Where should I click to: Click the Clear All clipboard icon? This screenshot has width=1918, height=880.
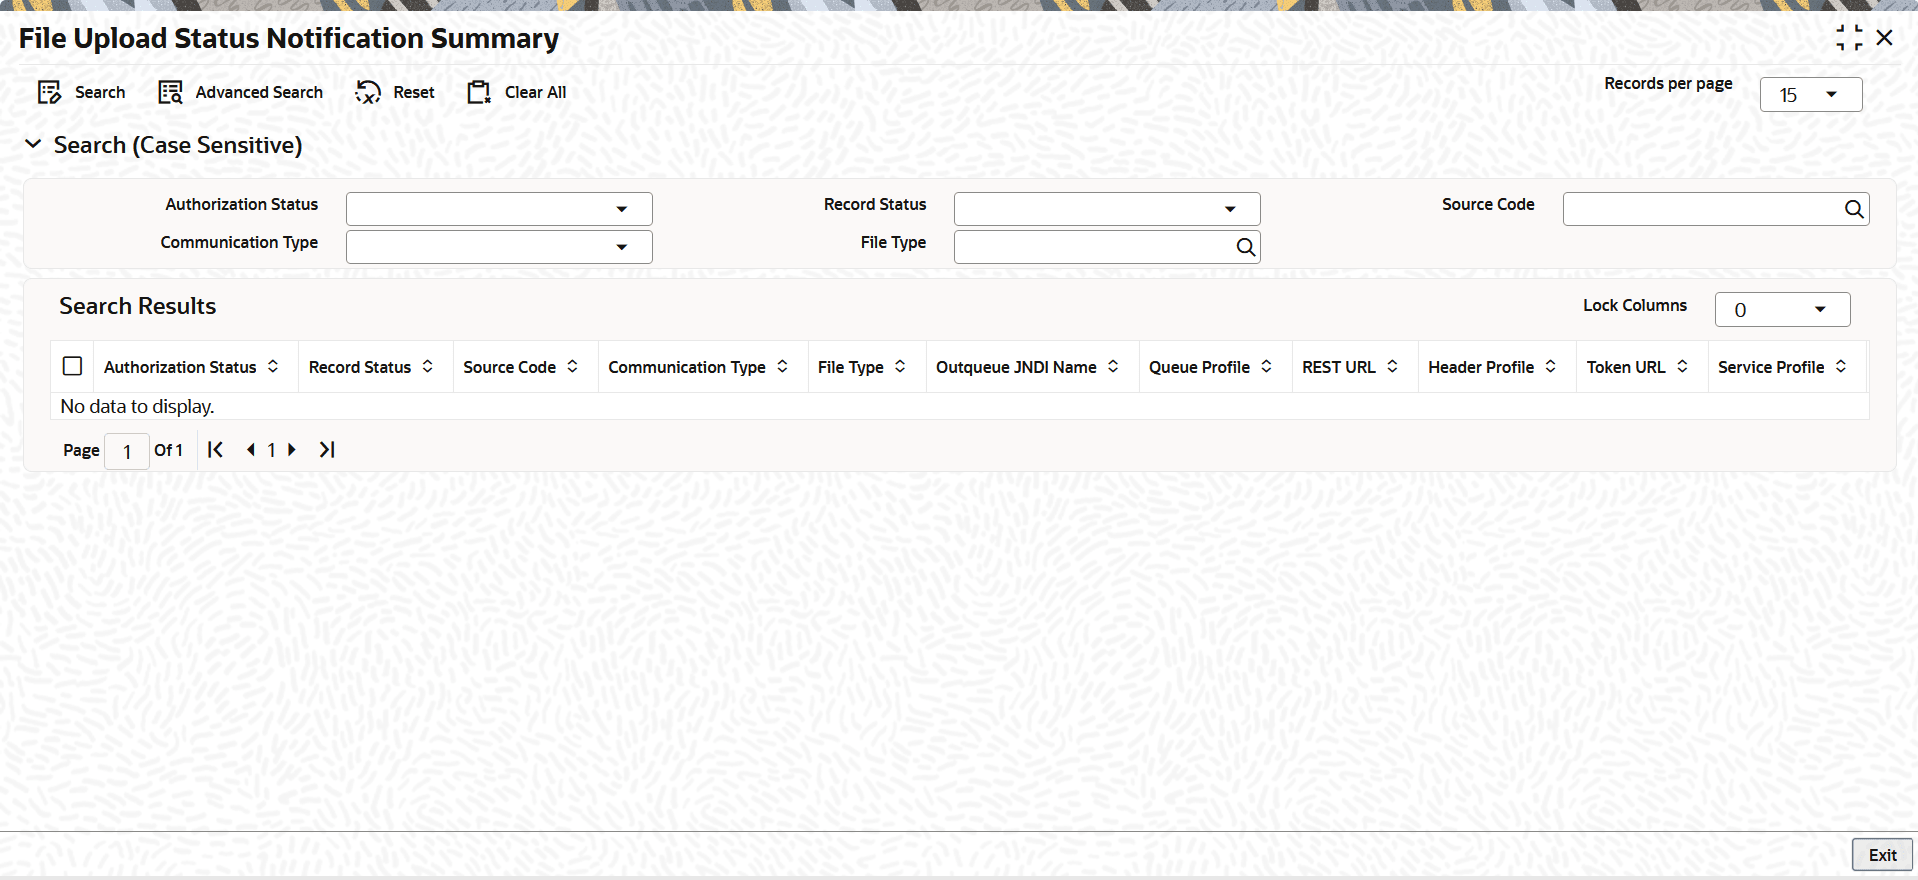(479, 93)
